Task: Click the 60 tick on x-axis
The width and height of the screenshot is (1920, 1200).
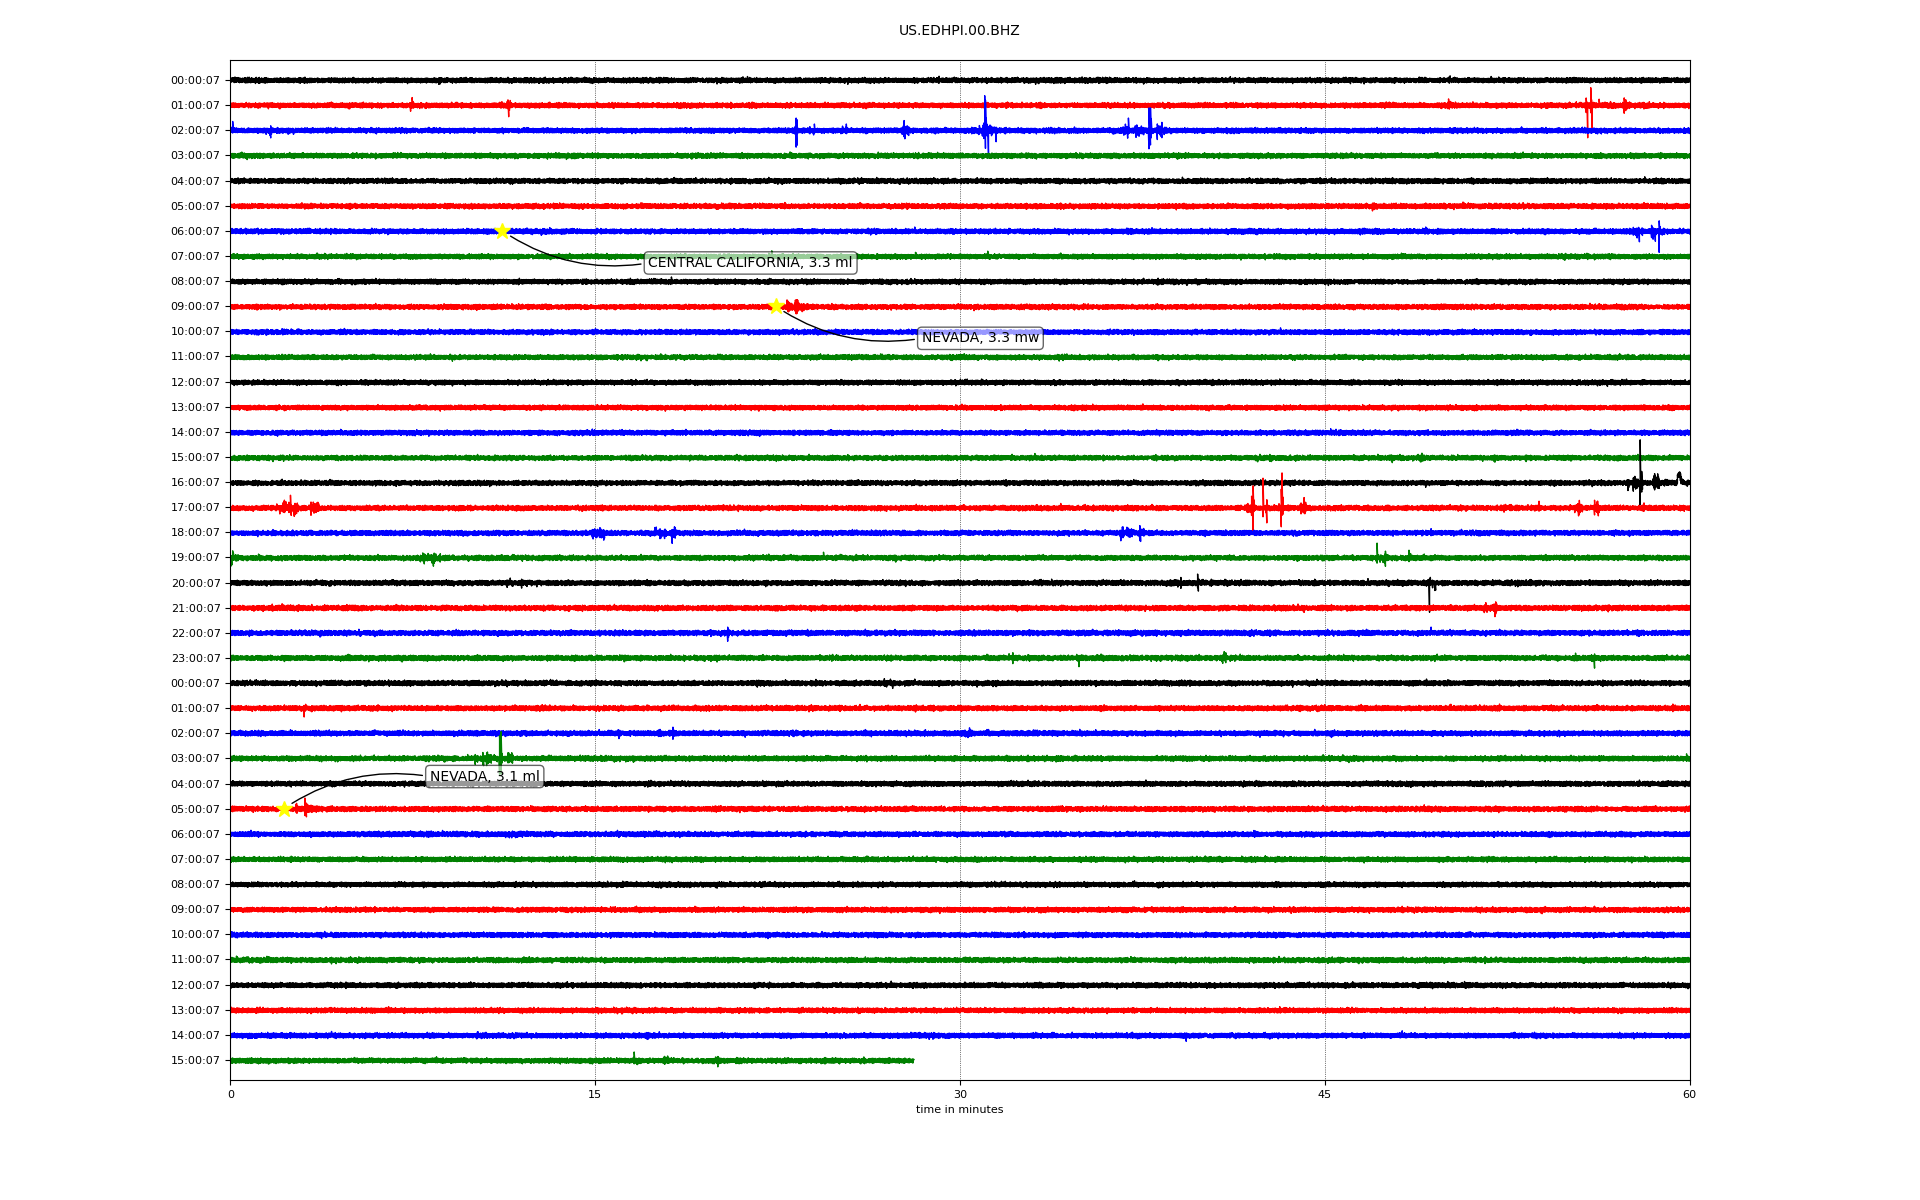Action: 1688,1094
